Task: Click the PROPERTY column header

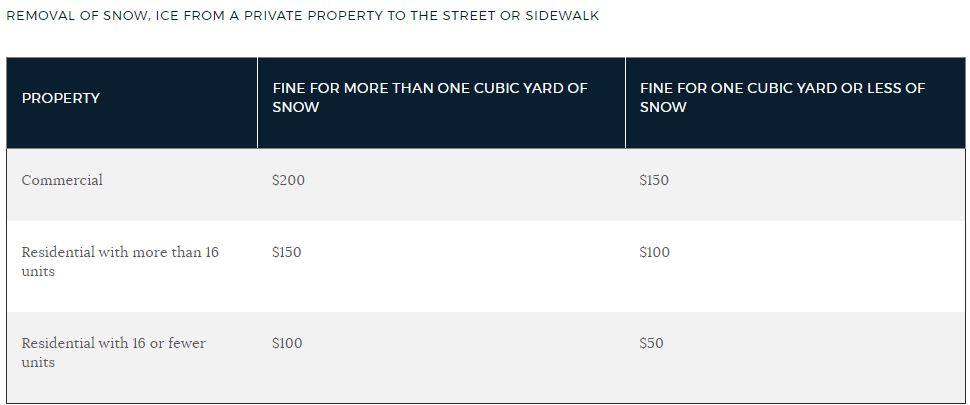Action: pos(61,98)
